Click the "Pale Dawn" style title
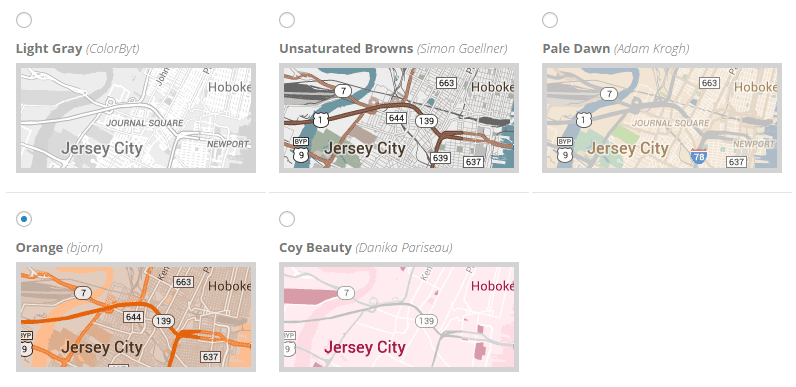 tap(576, 49)
